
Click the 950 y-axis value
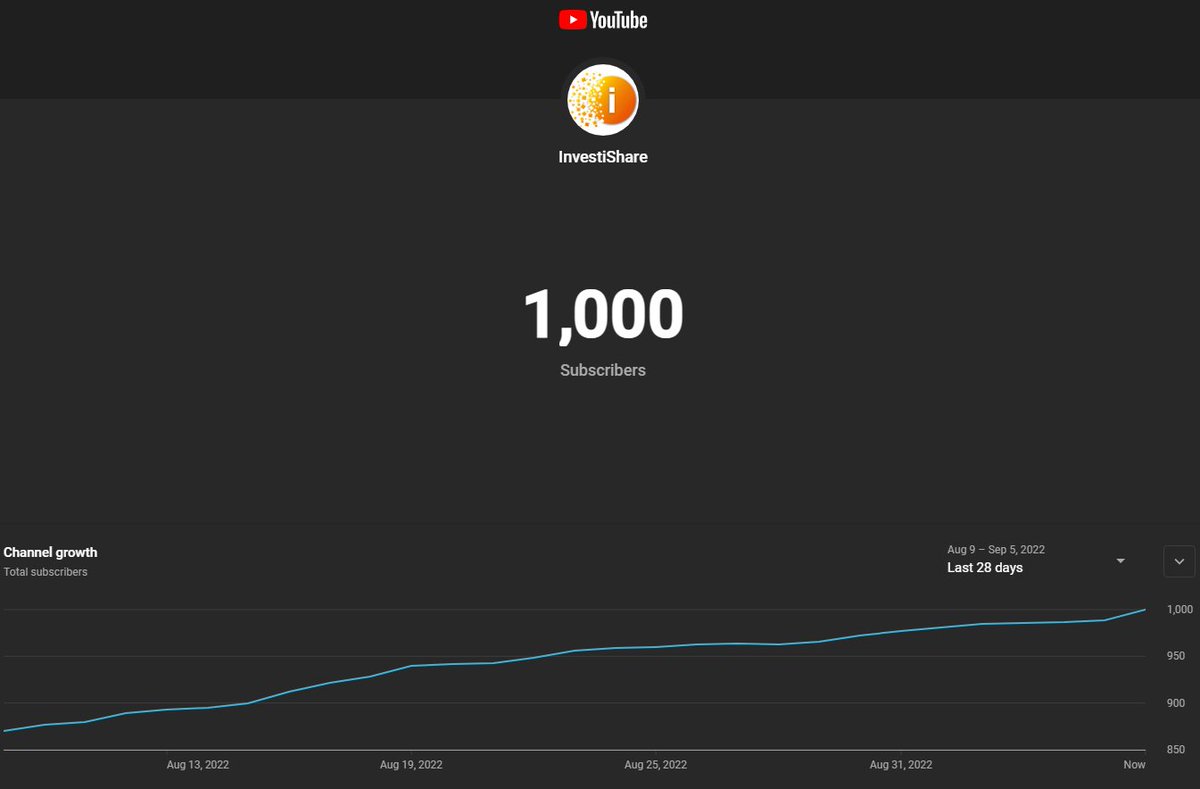(x=1176, y=656)
